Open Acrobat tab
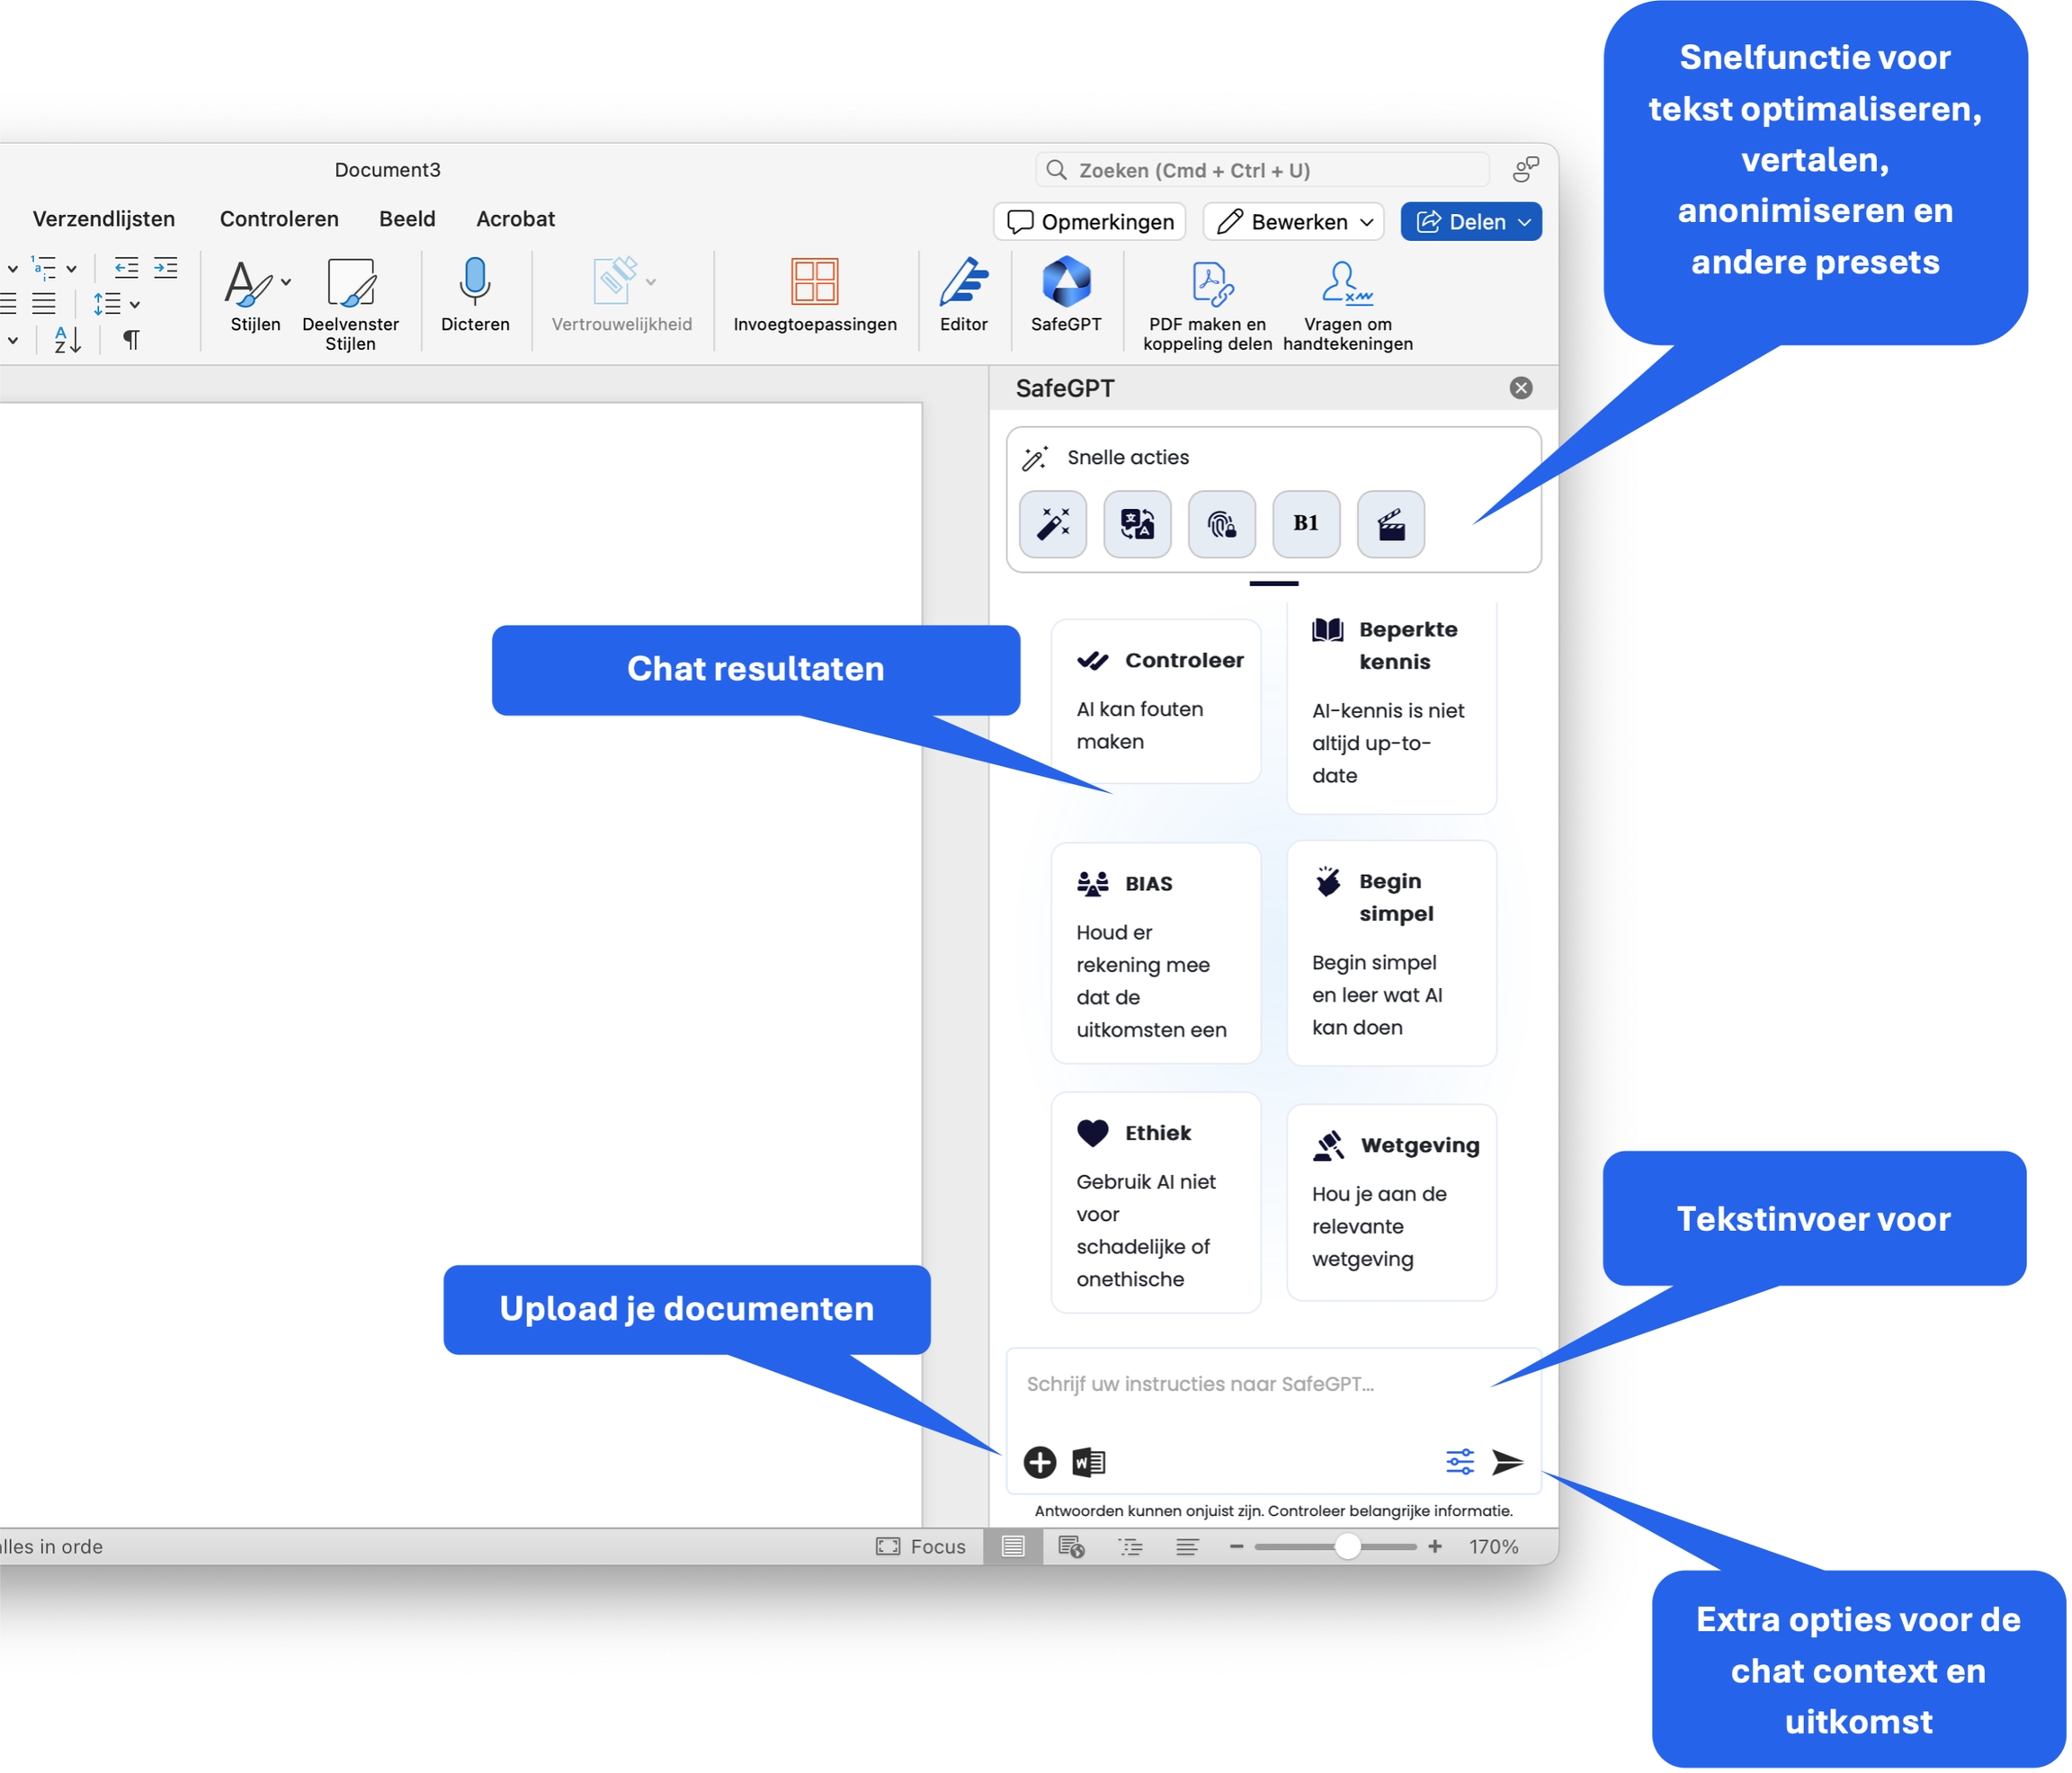 (515, 219)
